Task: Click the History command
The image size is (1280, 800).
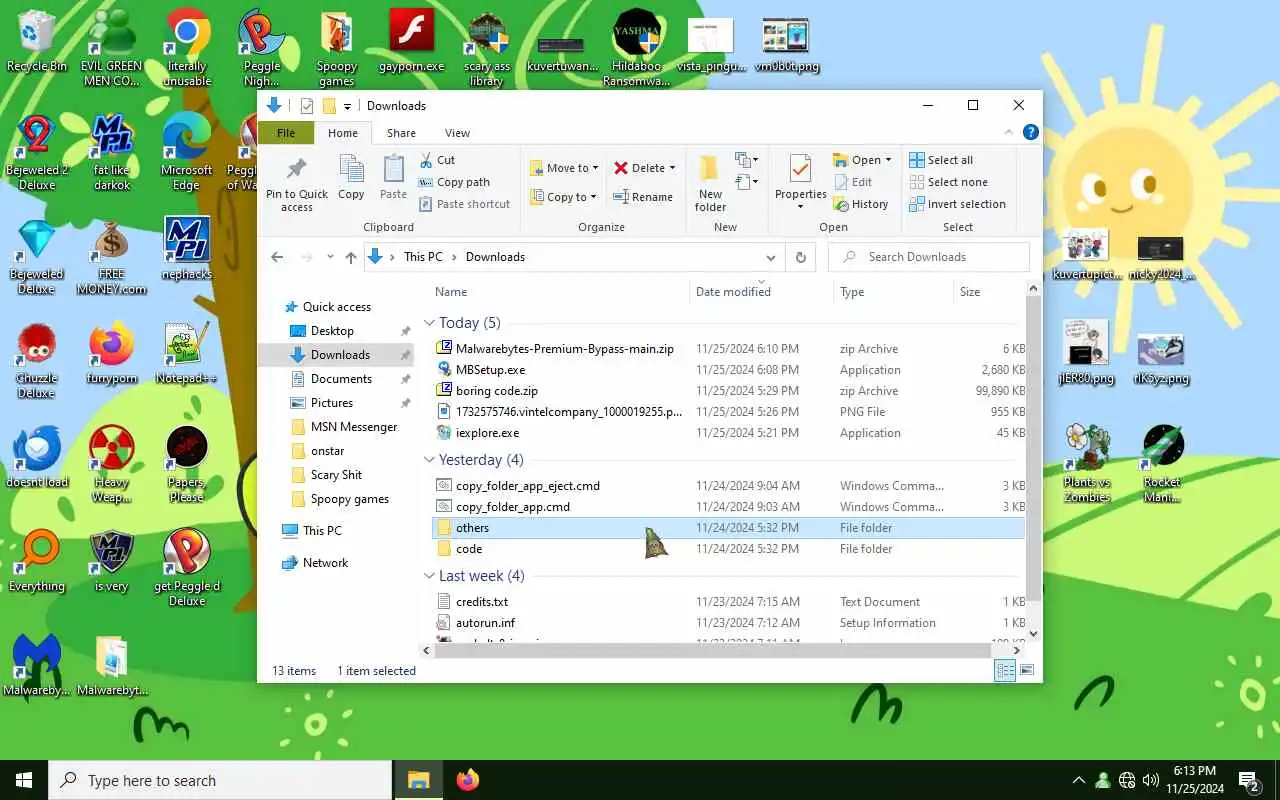Action: click(860, 204)
